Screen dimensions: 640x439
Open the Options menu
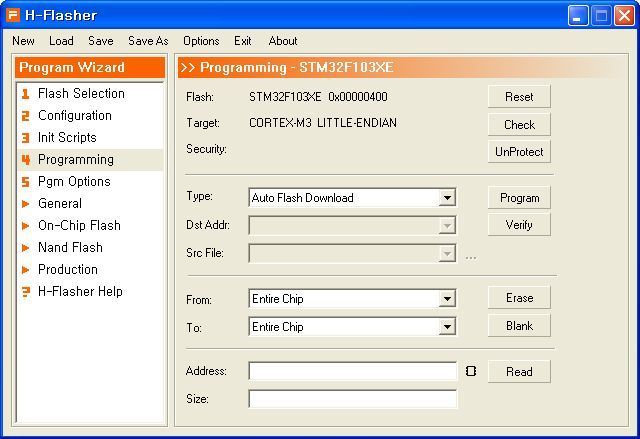tap(201, 41)
